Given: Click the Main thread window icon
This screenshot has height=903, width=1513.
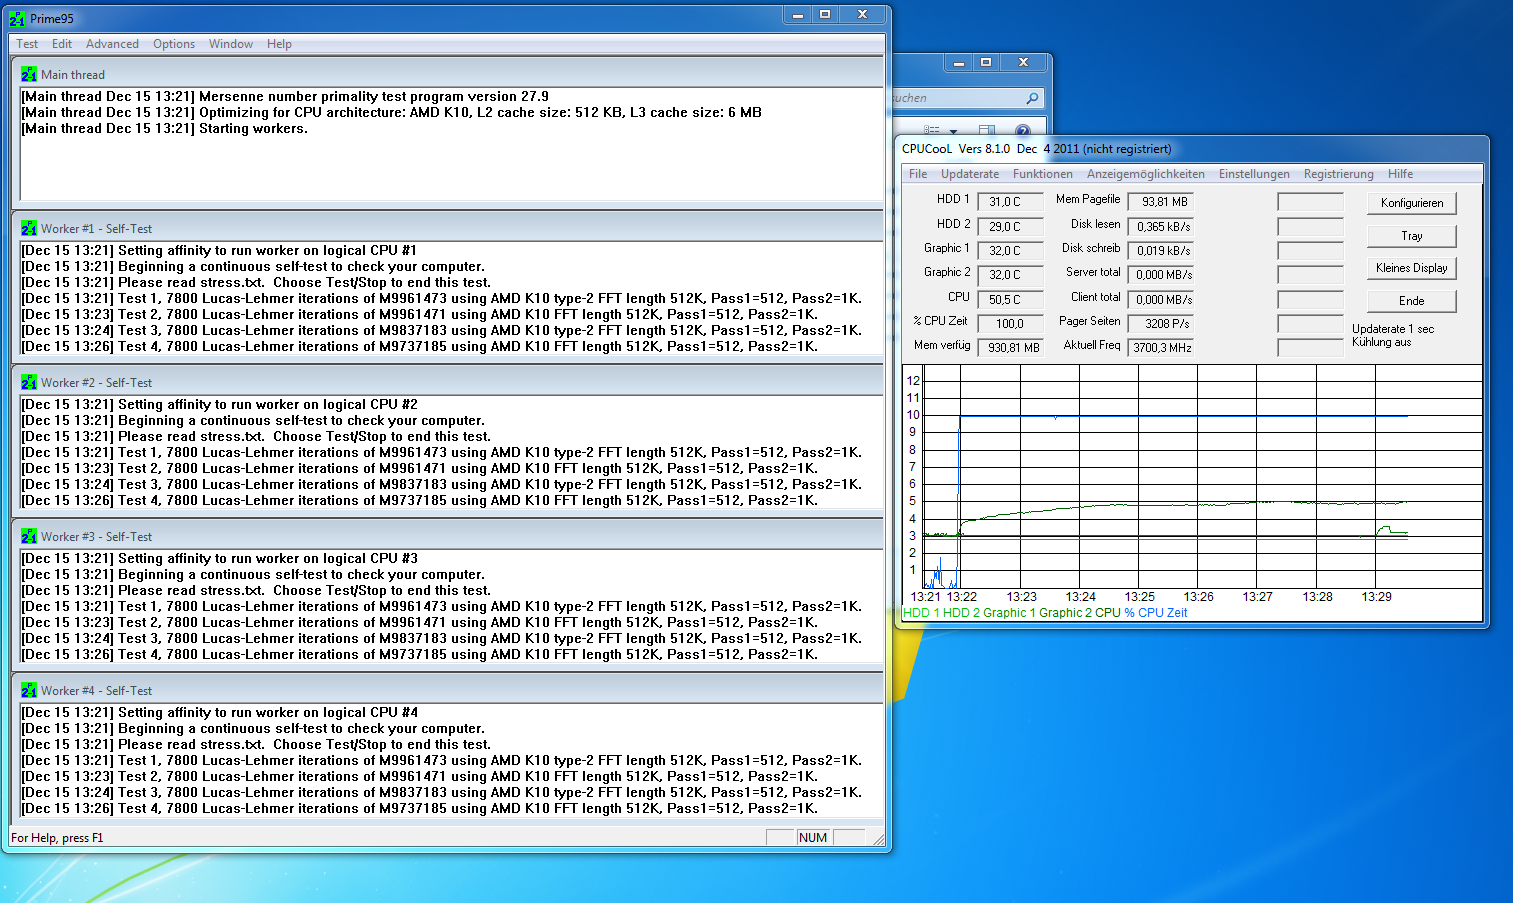Looking at the screenshot, I should [x=29, y=74].
